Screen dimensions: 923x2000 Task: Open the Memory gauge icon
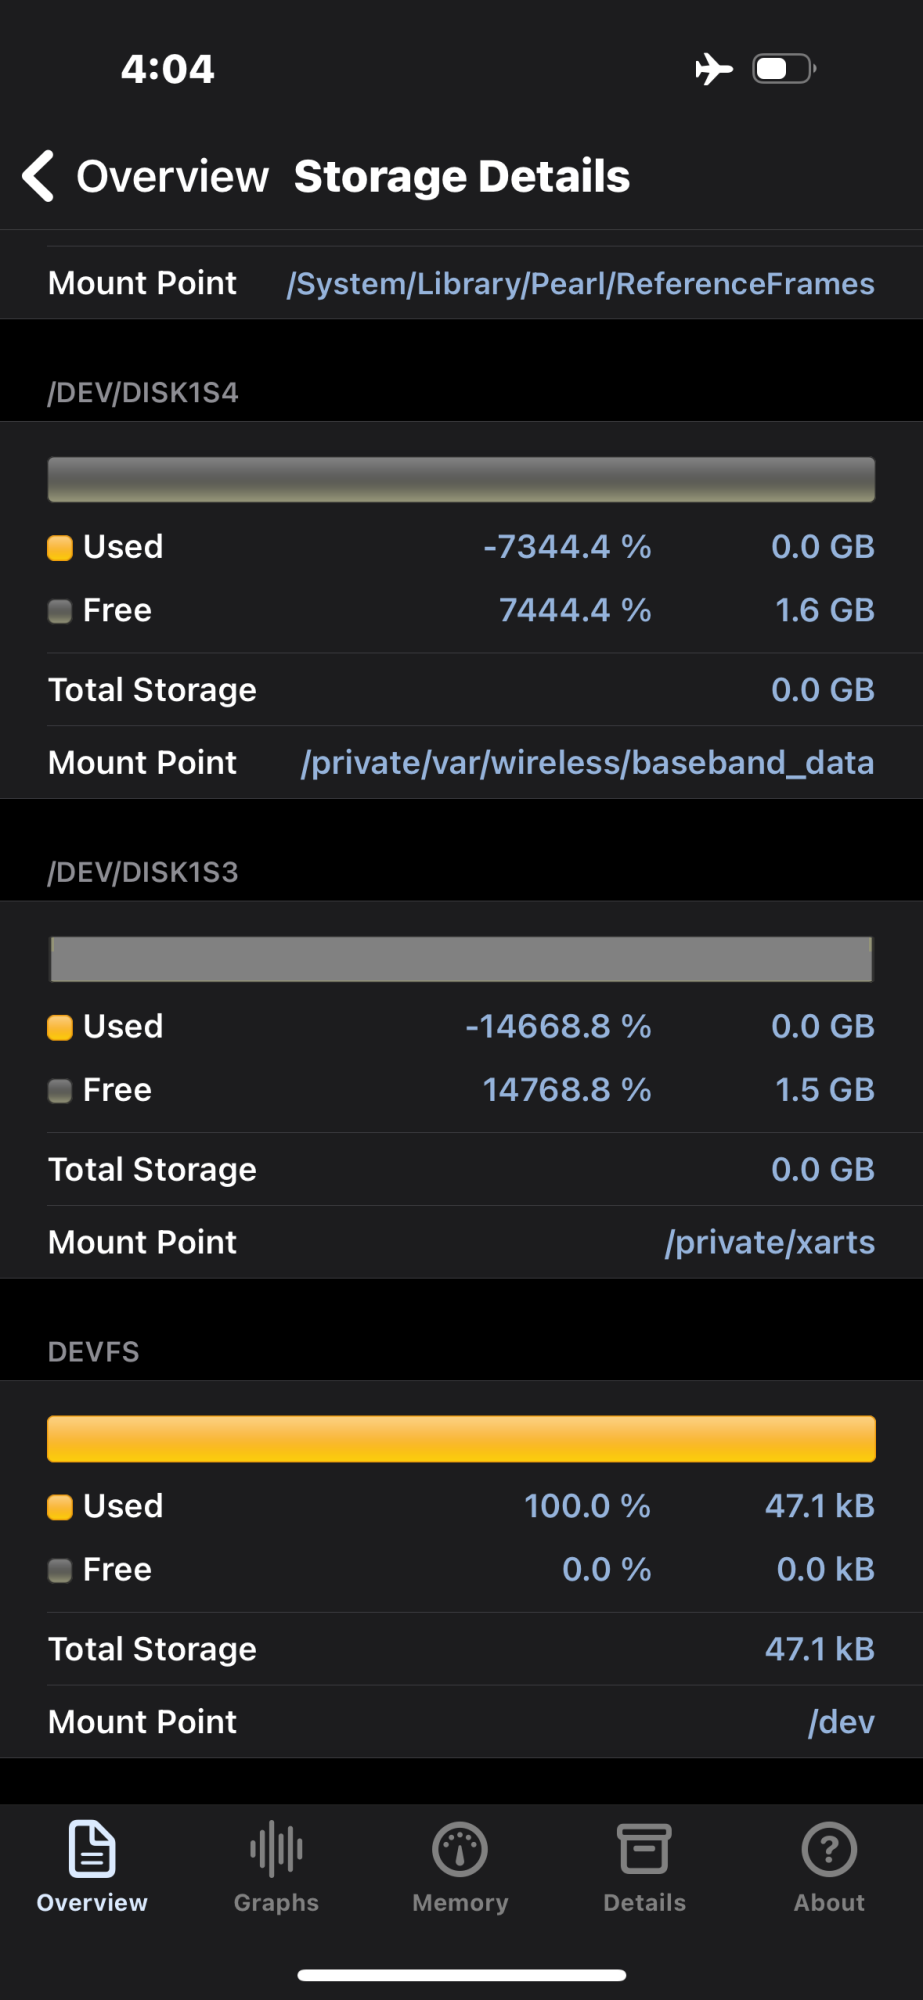(460, 1849)
